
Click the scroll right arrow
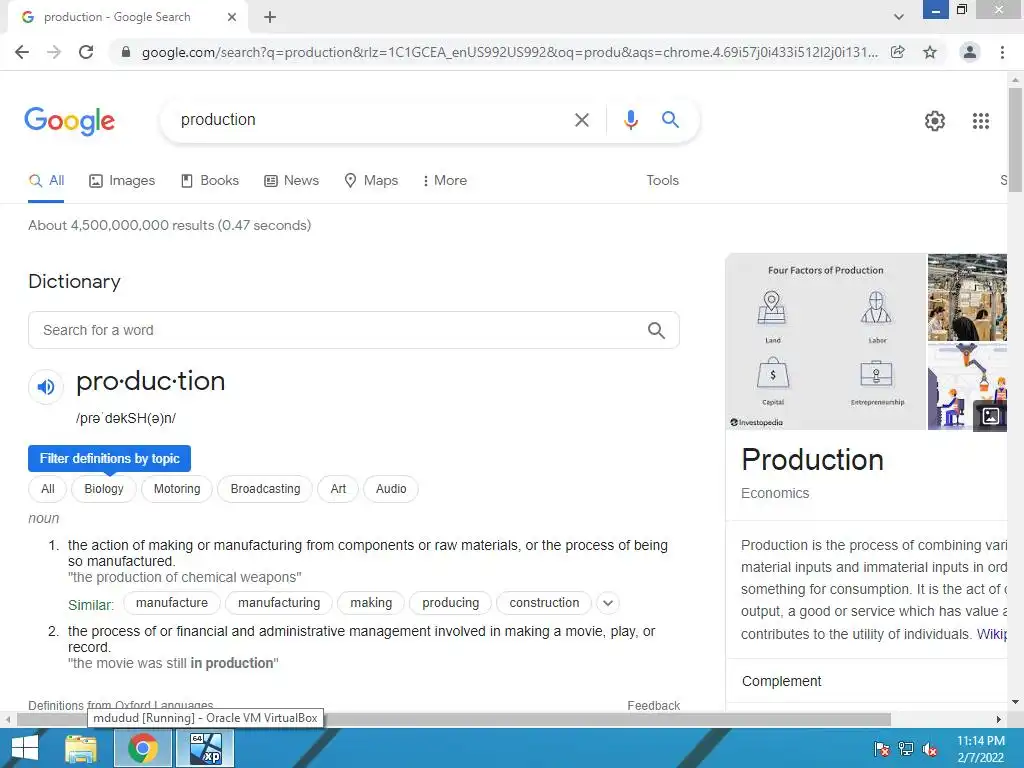(x=999, y=719)
